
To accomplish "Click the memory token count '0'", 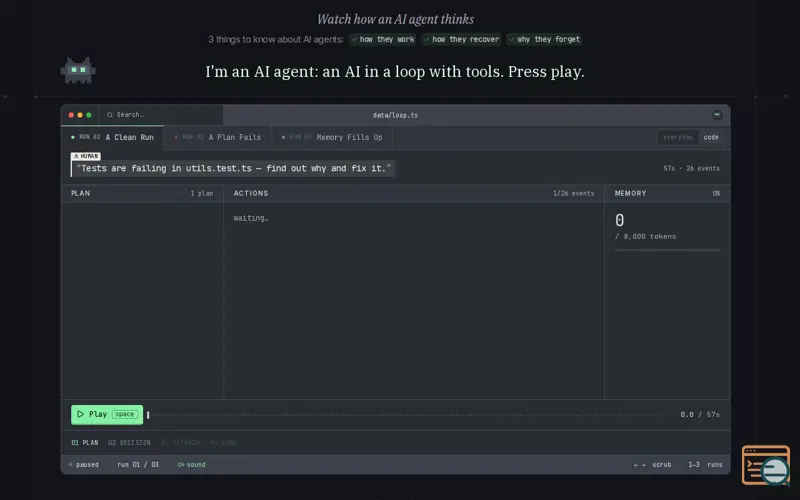I will pos(619,220).
